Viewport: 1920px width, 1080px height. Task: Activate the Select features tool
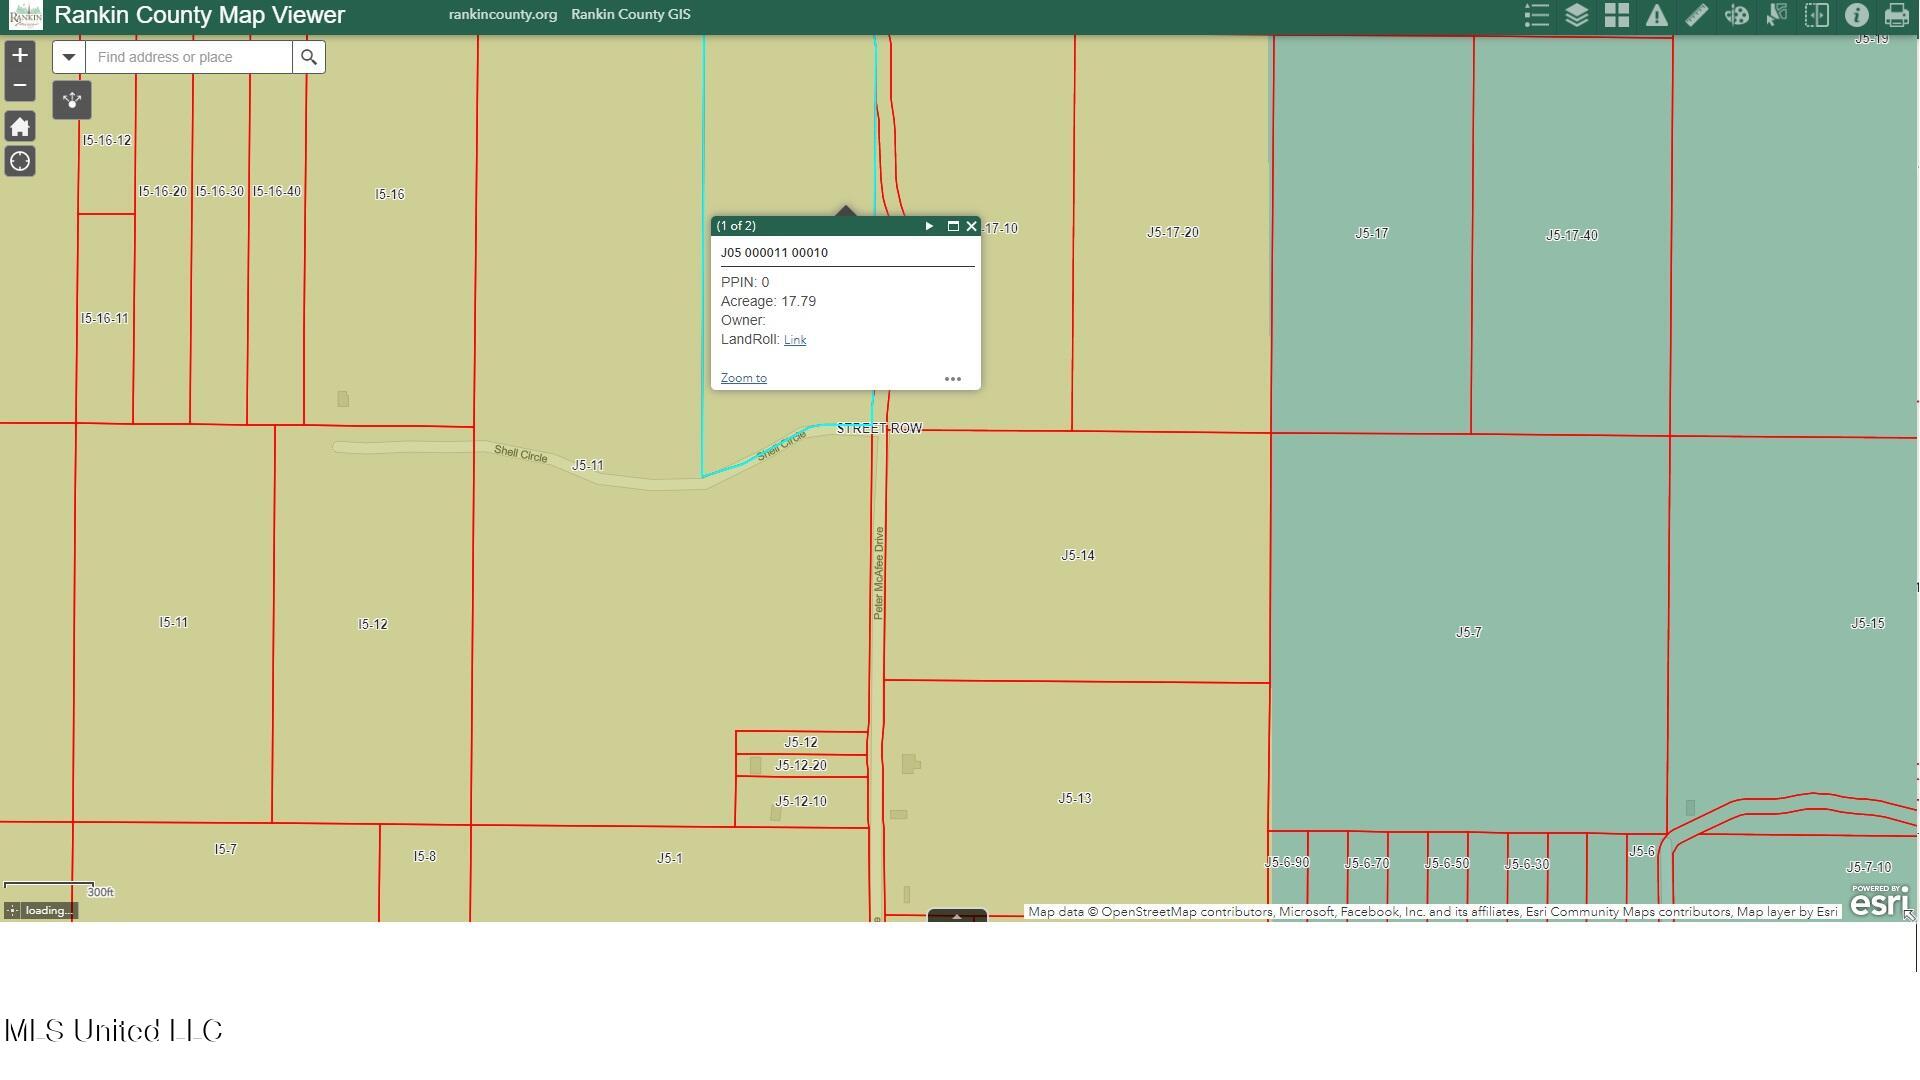(1777, 15)
